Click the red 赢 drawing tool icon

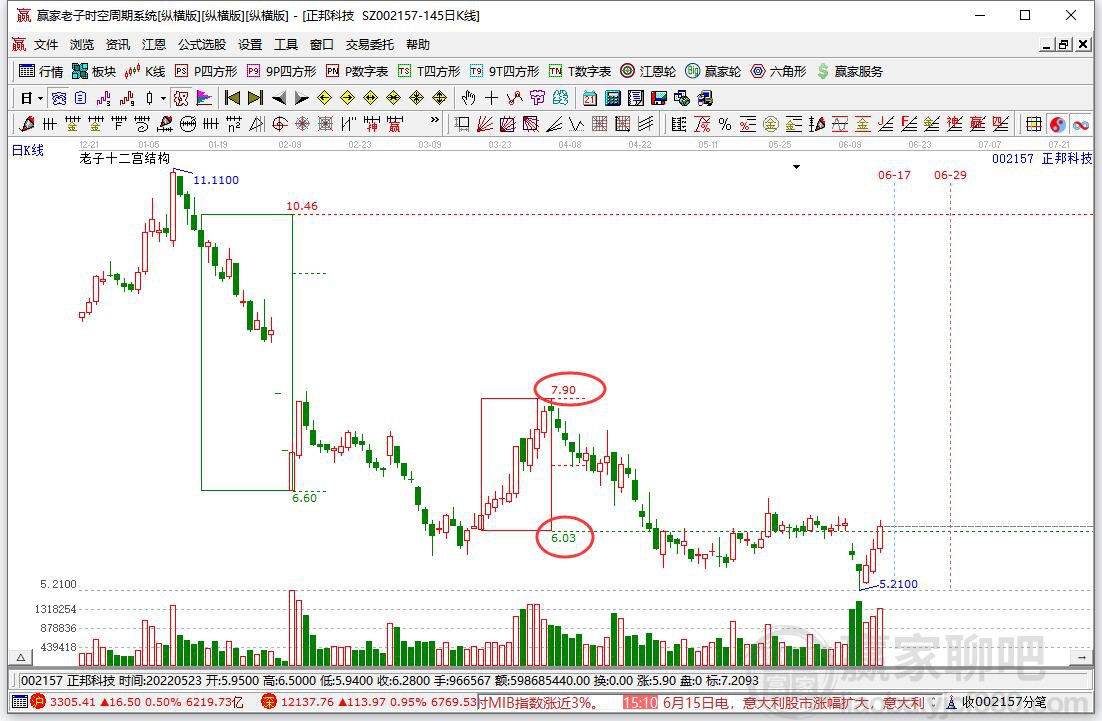click(394, 124)
